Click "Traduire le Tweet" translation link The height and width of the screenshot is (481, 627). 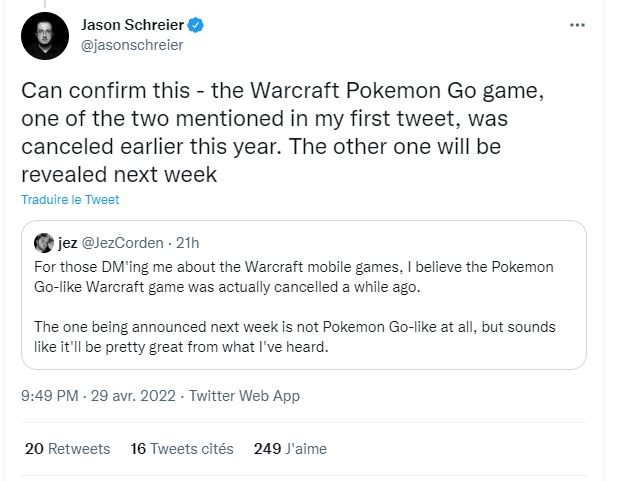point(70,200)
